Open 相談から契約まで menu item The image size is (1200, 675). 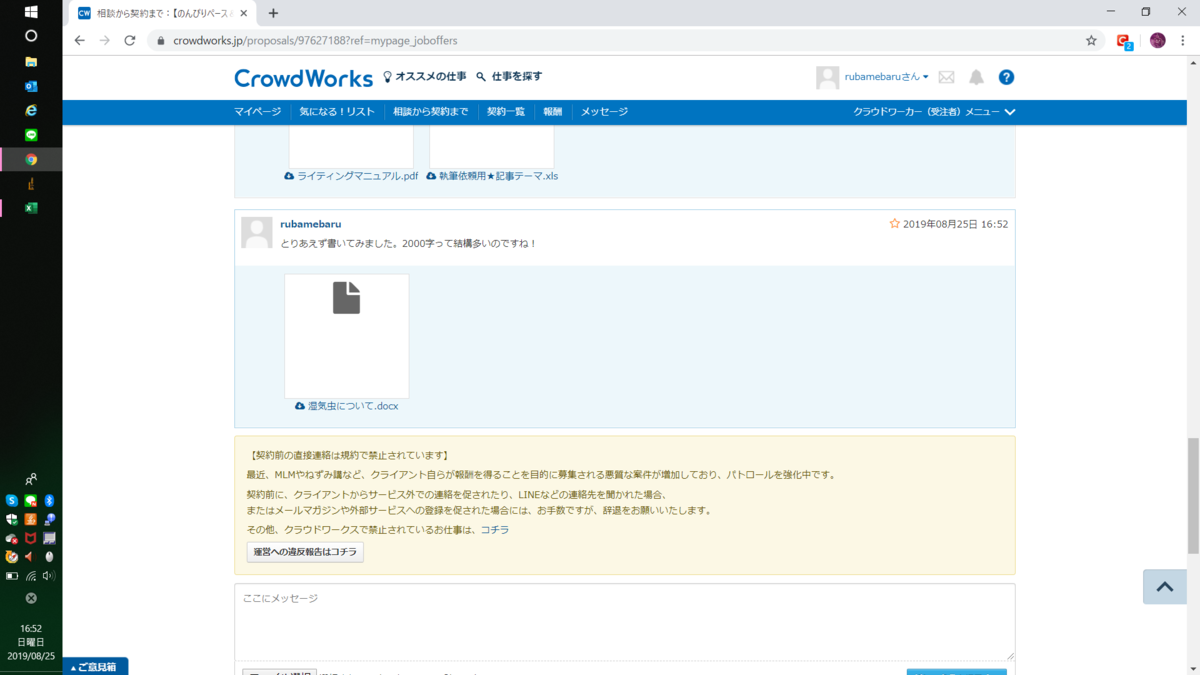431,112
